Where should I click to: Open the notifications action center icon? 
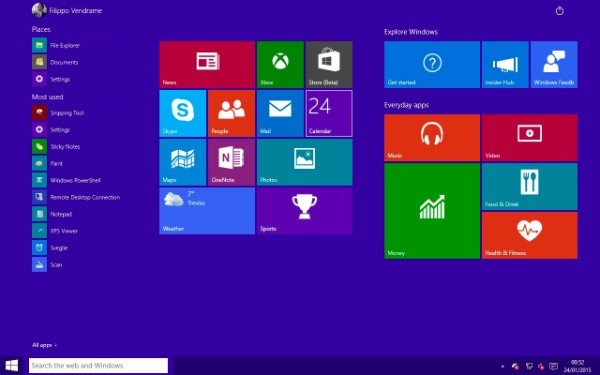pyautogui.click(x=553, y=367)
